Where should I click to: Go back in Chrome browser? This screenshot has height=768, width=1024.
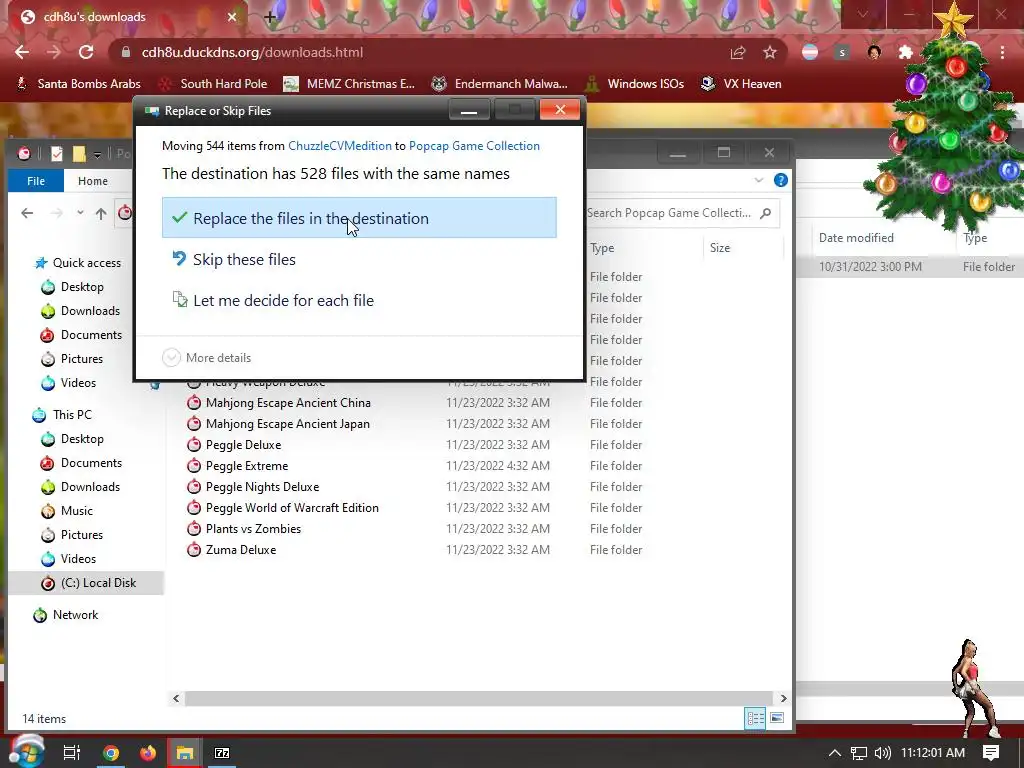point(22,52)
